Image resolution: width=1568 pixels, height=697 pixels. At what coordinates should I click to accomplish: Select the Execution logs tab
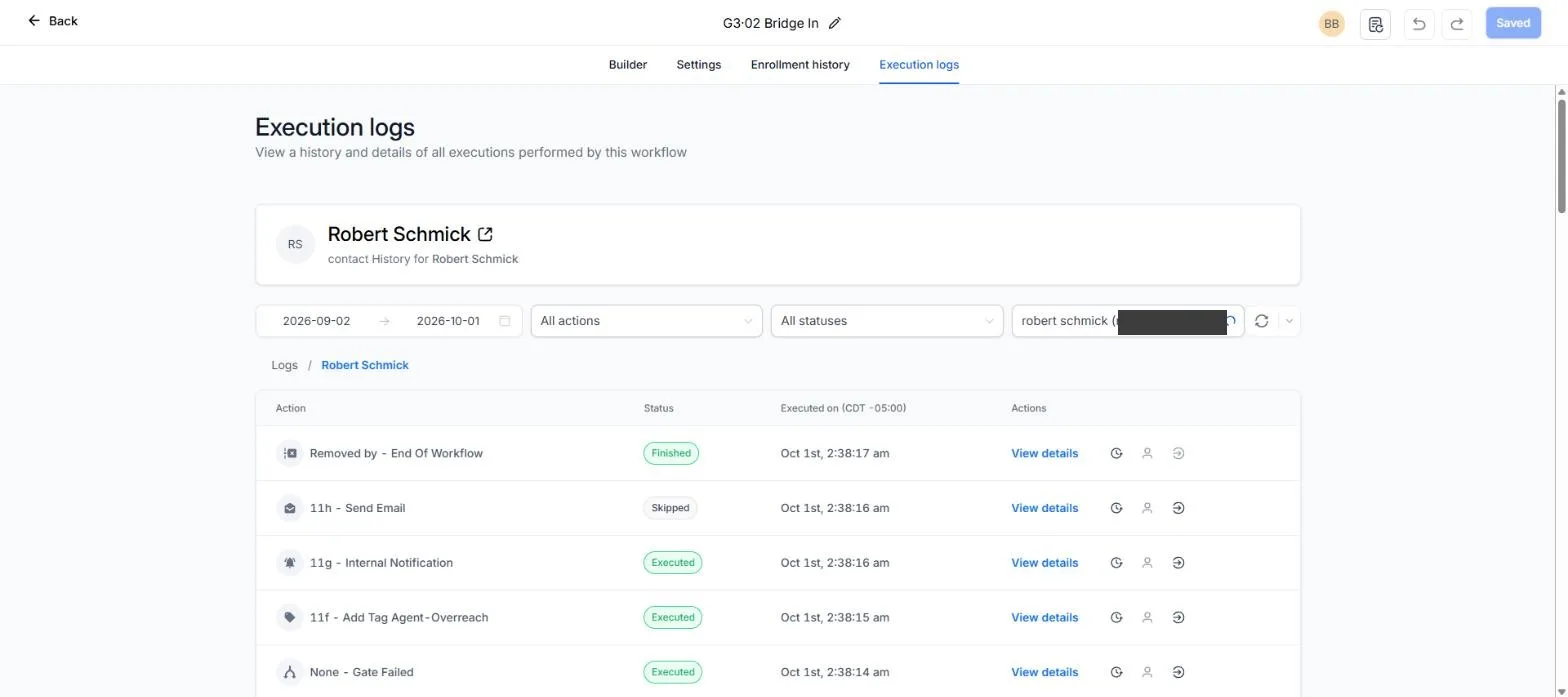point(919,65)
